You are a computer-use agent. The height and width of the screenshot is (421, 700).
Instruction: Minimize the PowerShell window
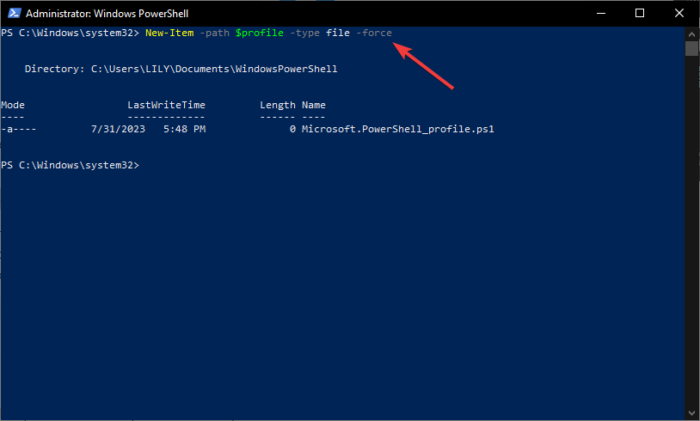click(594, 13)
